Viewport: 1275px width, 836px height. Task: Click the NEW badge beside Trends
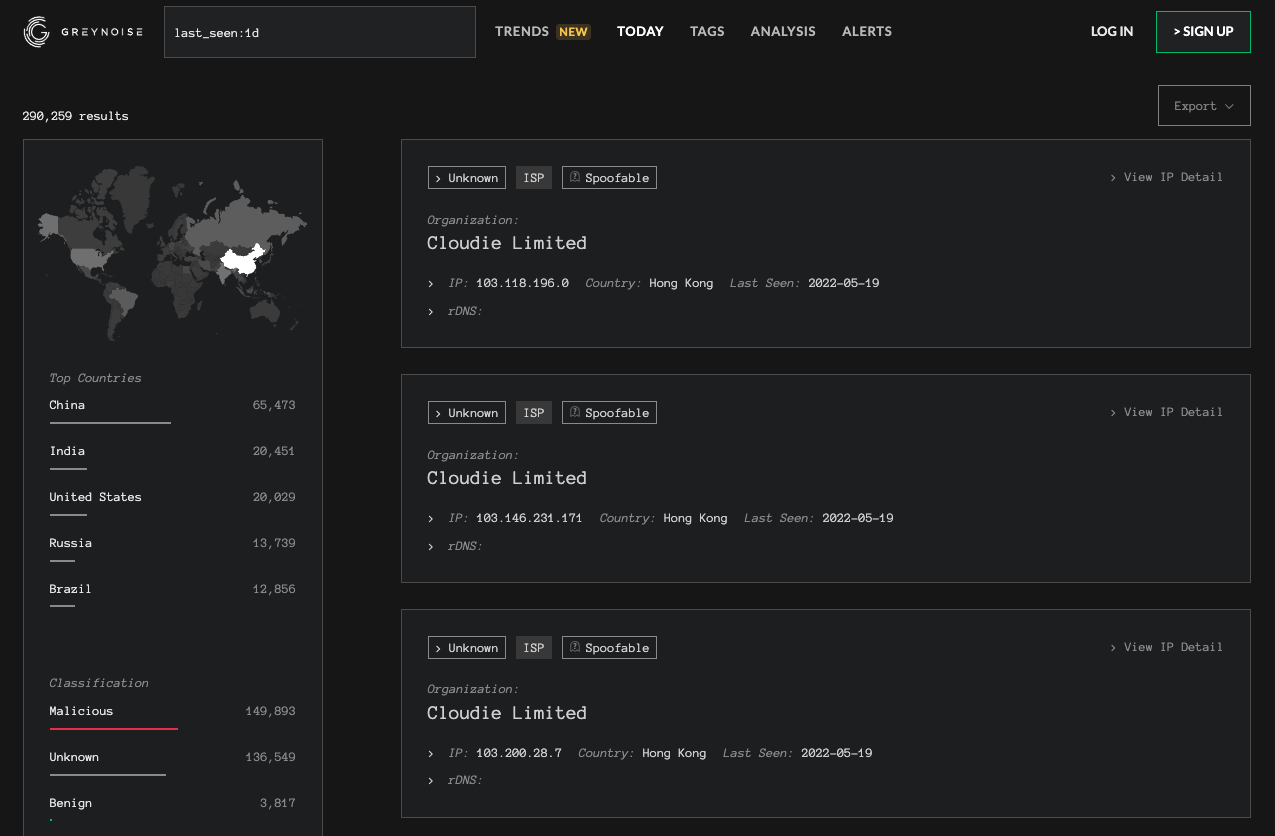click(574, 32)
